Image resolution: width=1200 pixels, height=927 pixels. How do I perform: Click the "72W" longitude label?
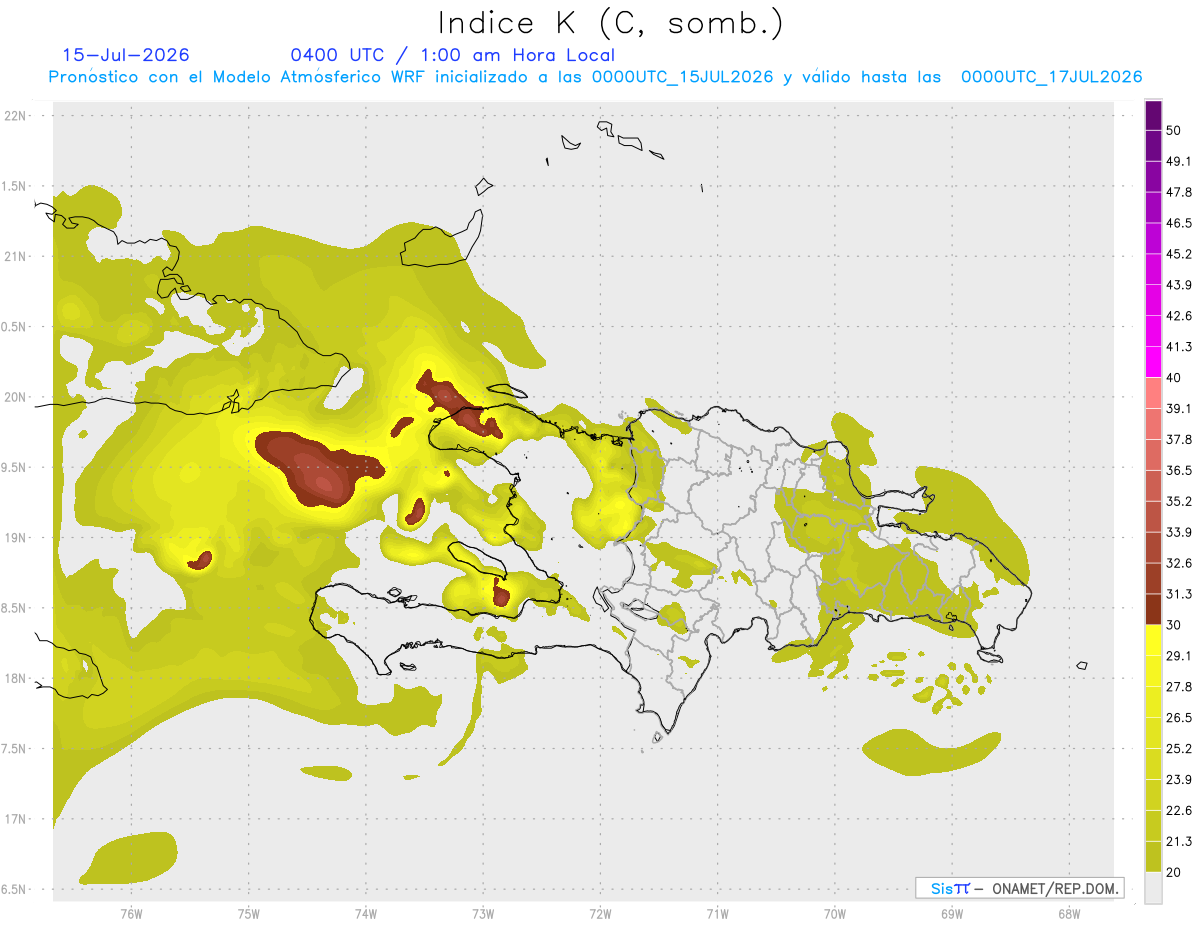pyautogui.click(x=600, y=913)
